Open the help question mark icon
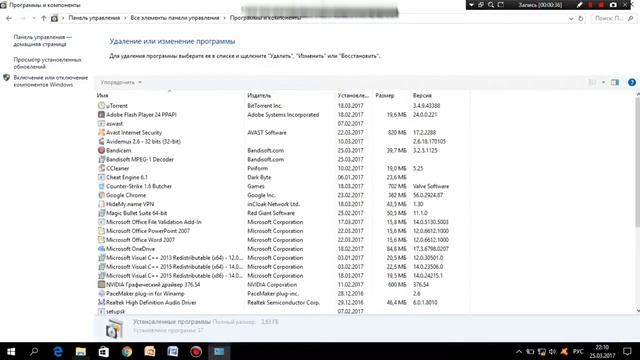This screenshot has width=640, height=360. 631,82
